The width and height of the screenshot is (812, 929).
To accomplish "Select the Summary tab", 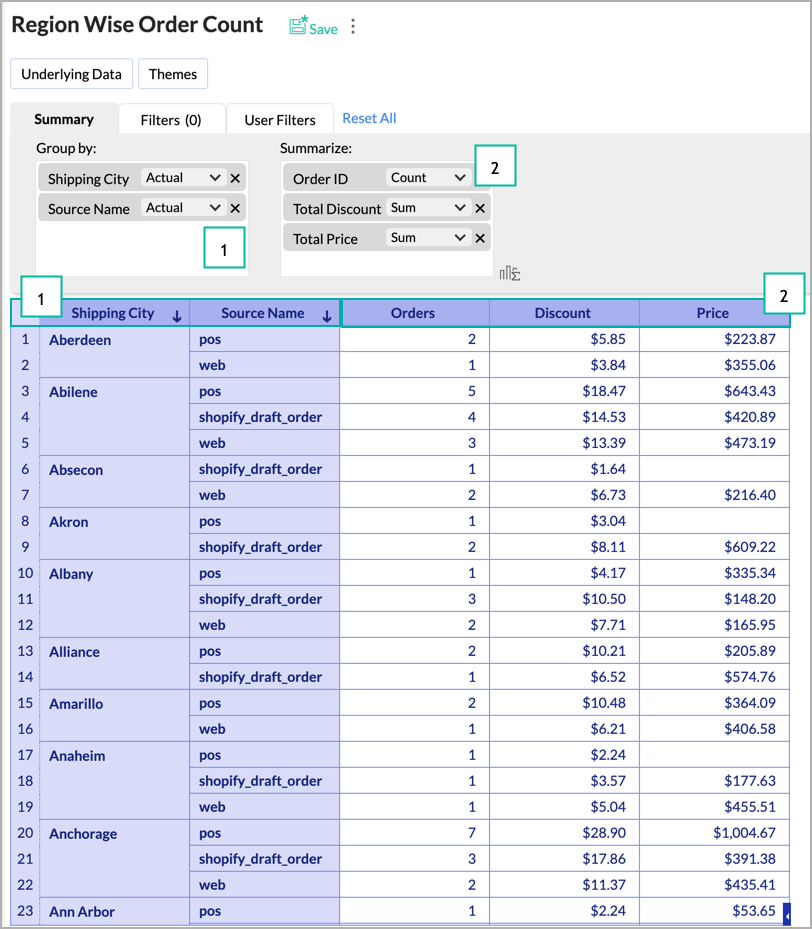I will pos(64,117).
